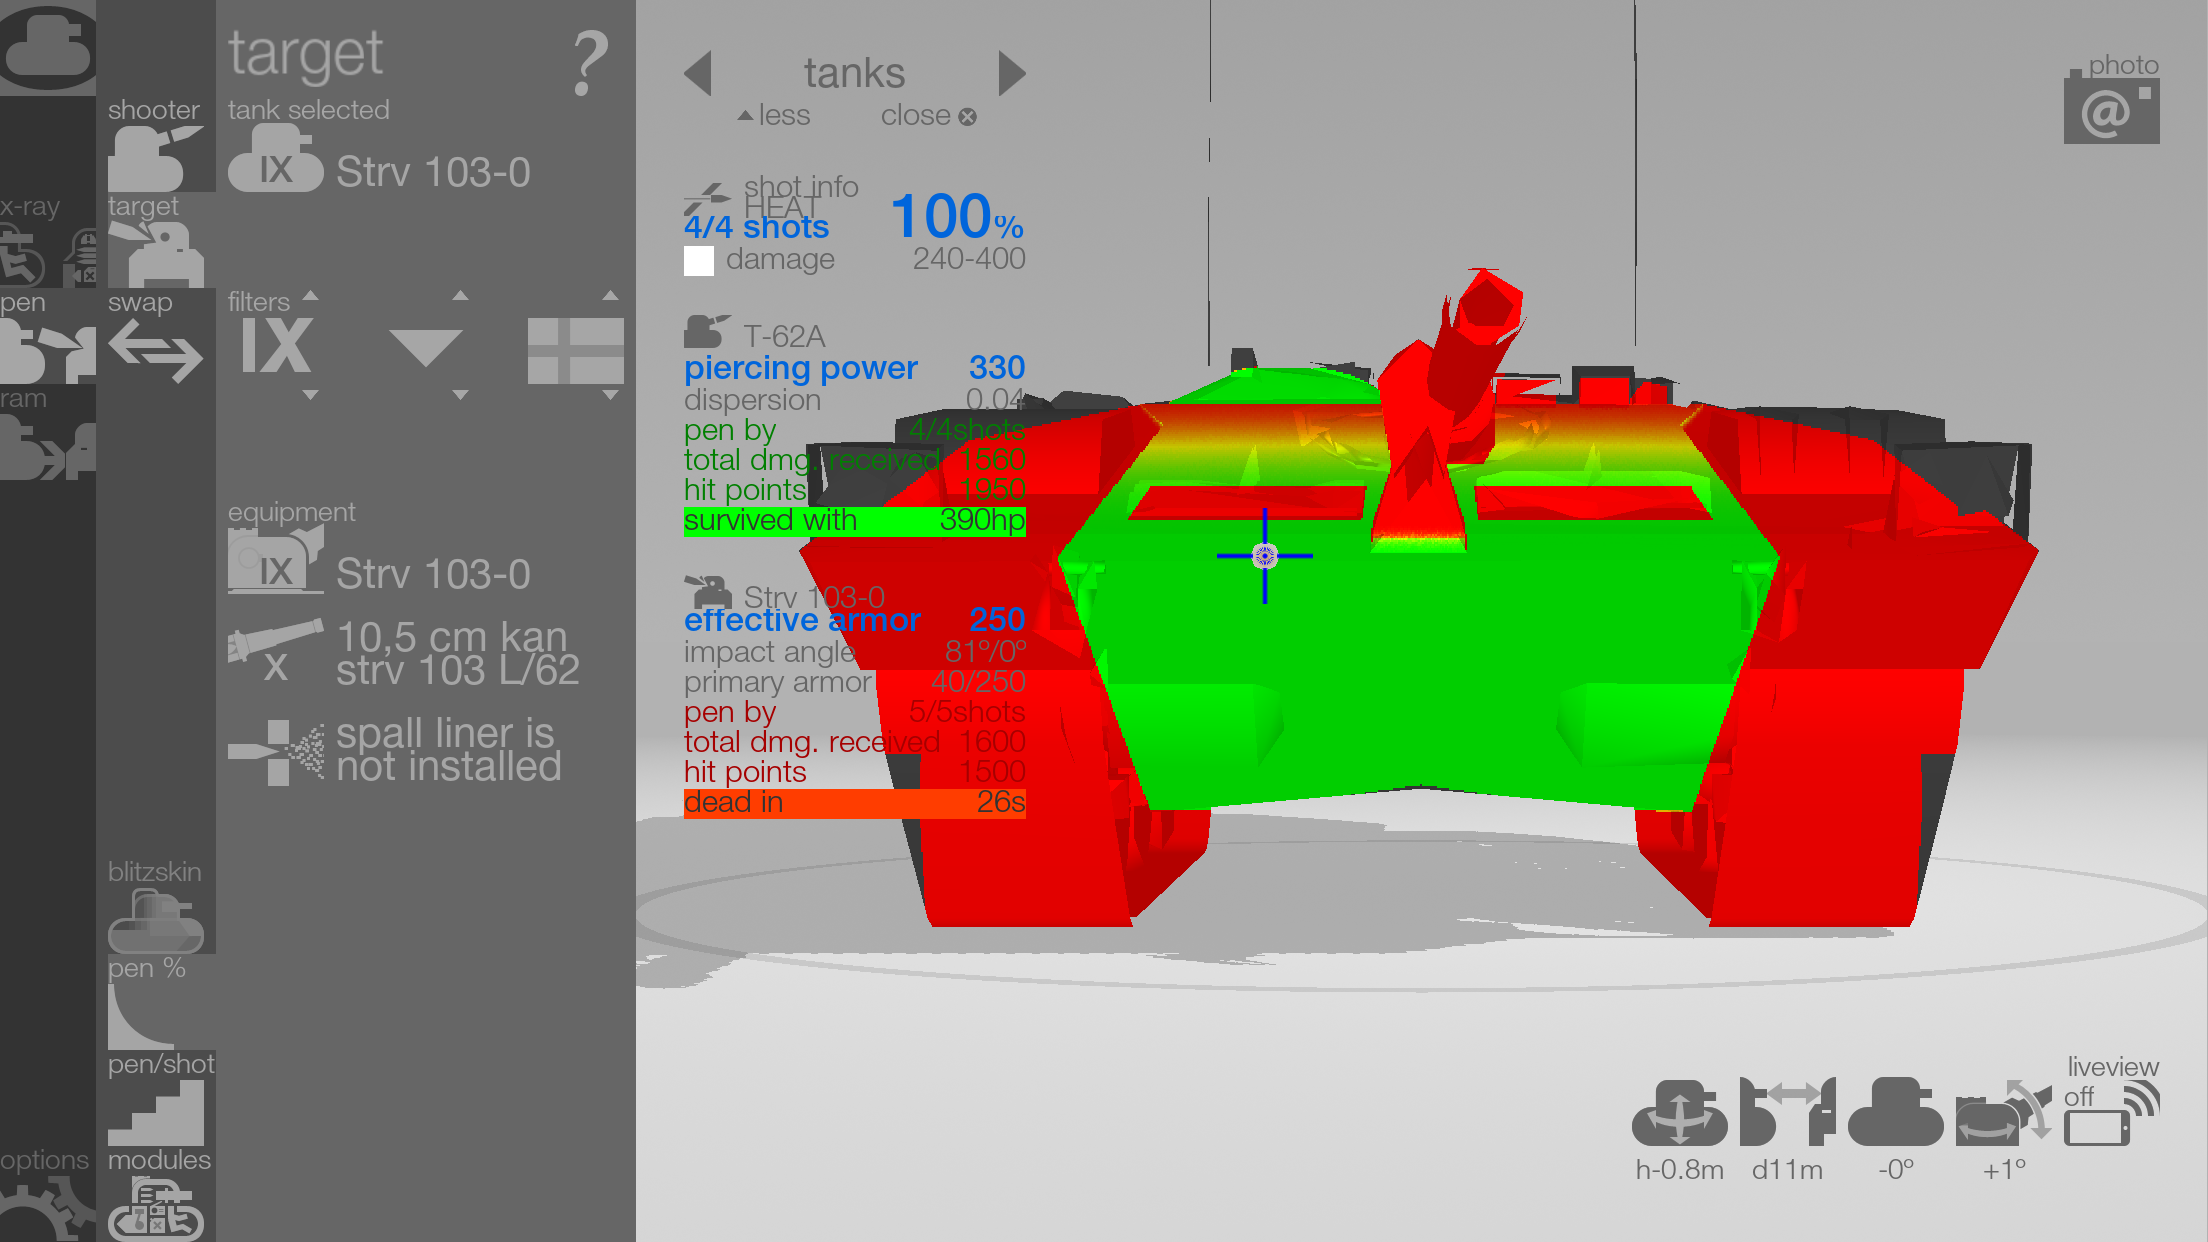Go to previous tank arrow
This screenshot has width=2208, height=1242.
coord(697,73)
